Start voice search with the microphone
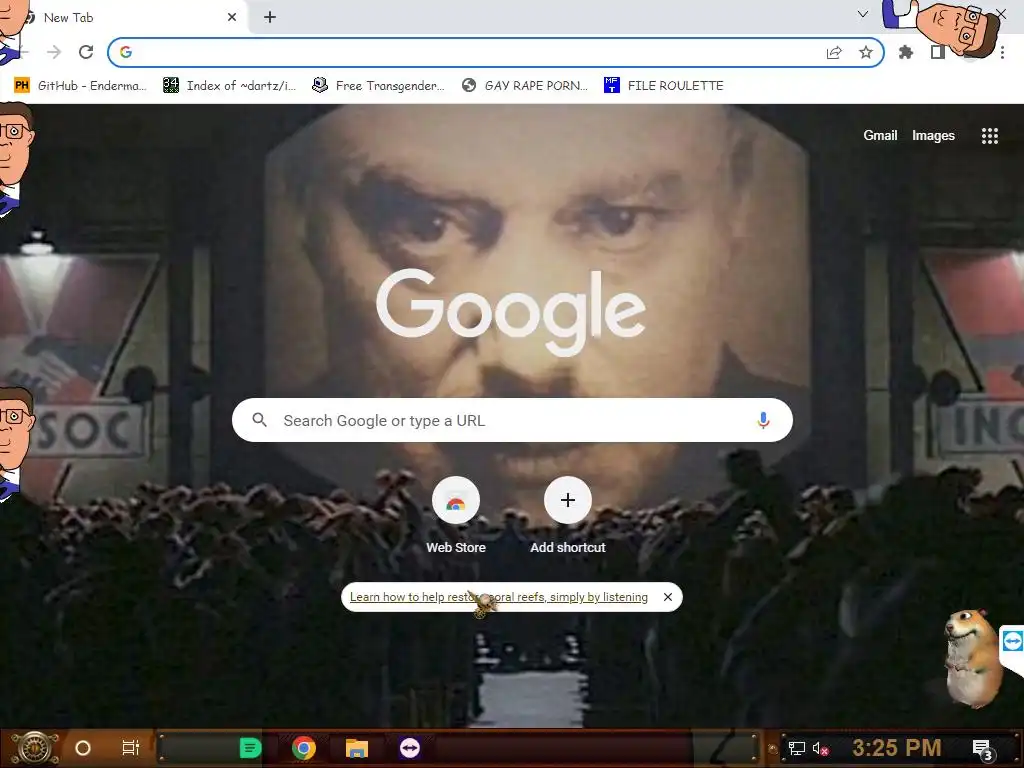This screenshot has width=1024, height=768. coord(763,420)
